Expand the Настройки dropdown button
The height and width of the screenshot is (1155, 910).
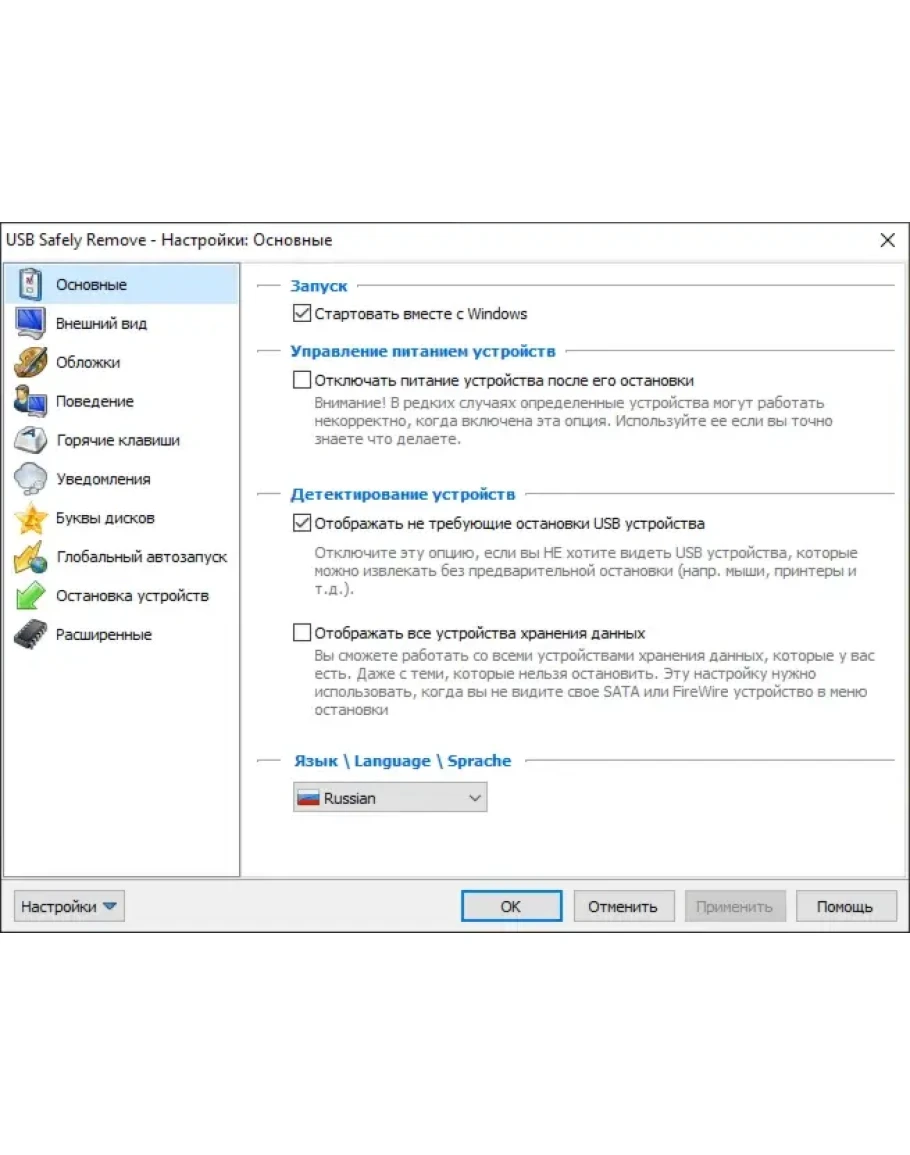[x=69, y=907]
